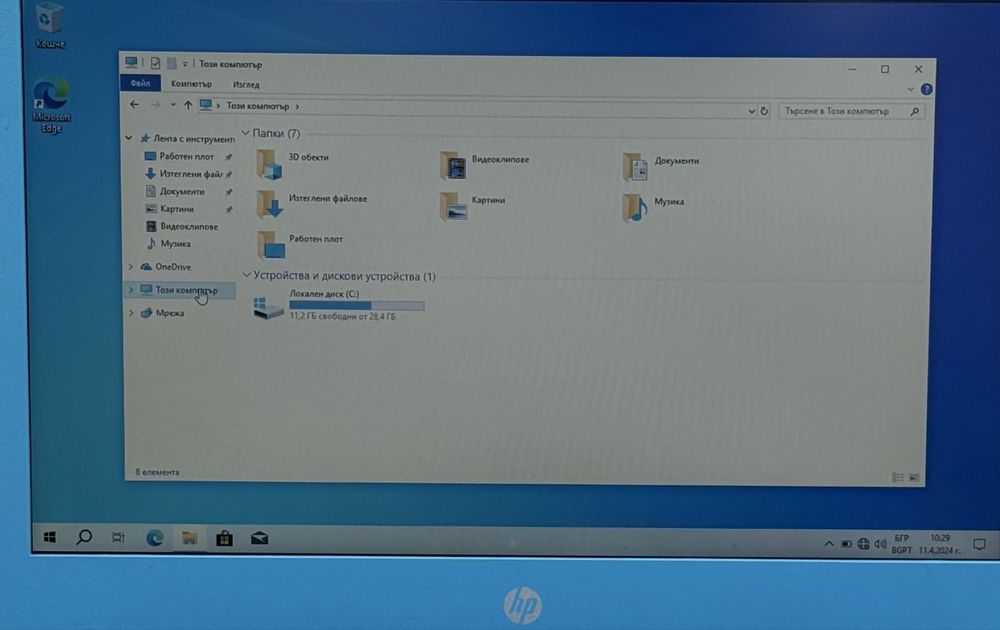
Task: Expand the OneDrive tree node
Action: (x=131, y=267)
